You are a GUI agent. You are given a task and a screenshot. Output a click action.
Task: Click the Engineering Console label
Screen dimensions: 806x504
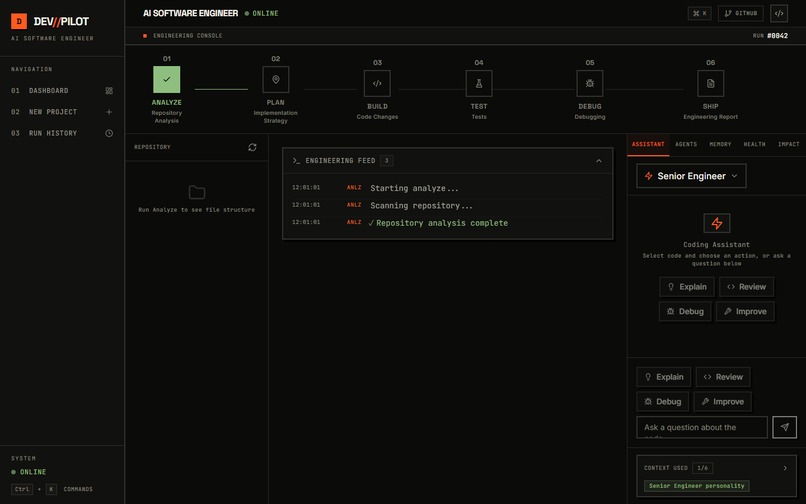coord(188,35)
